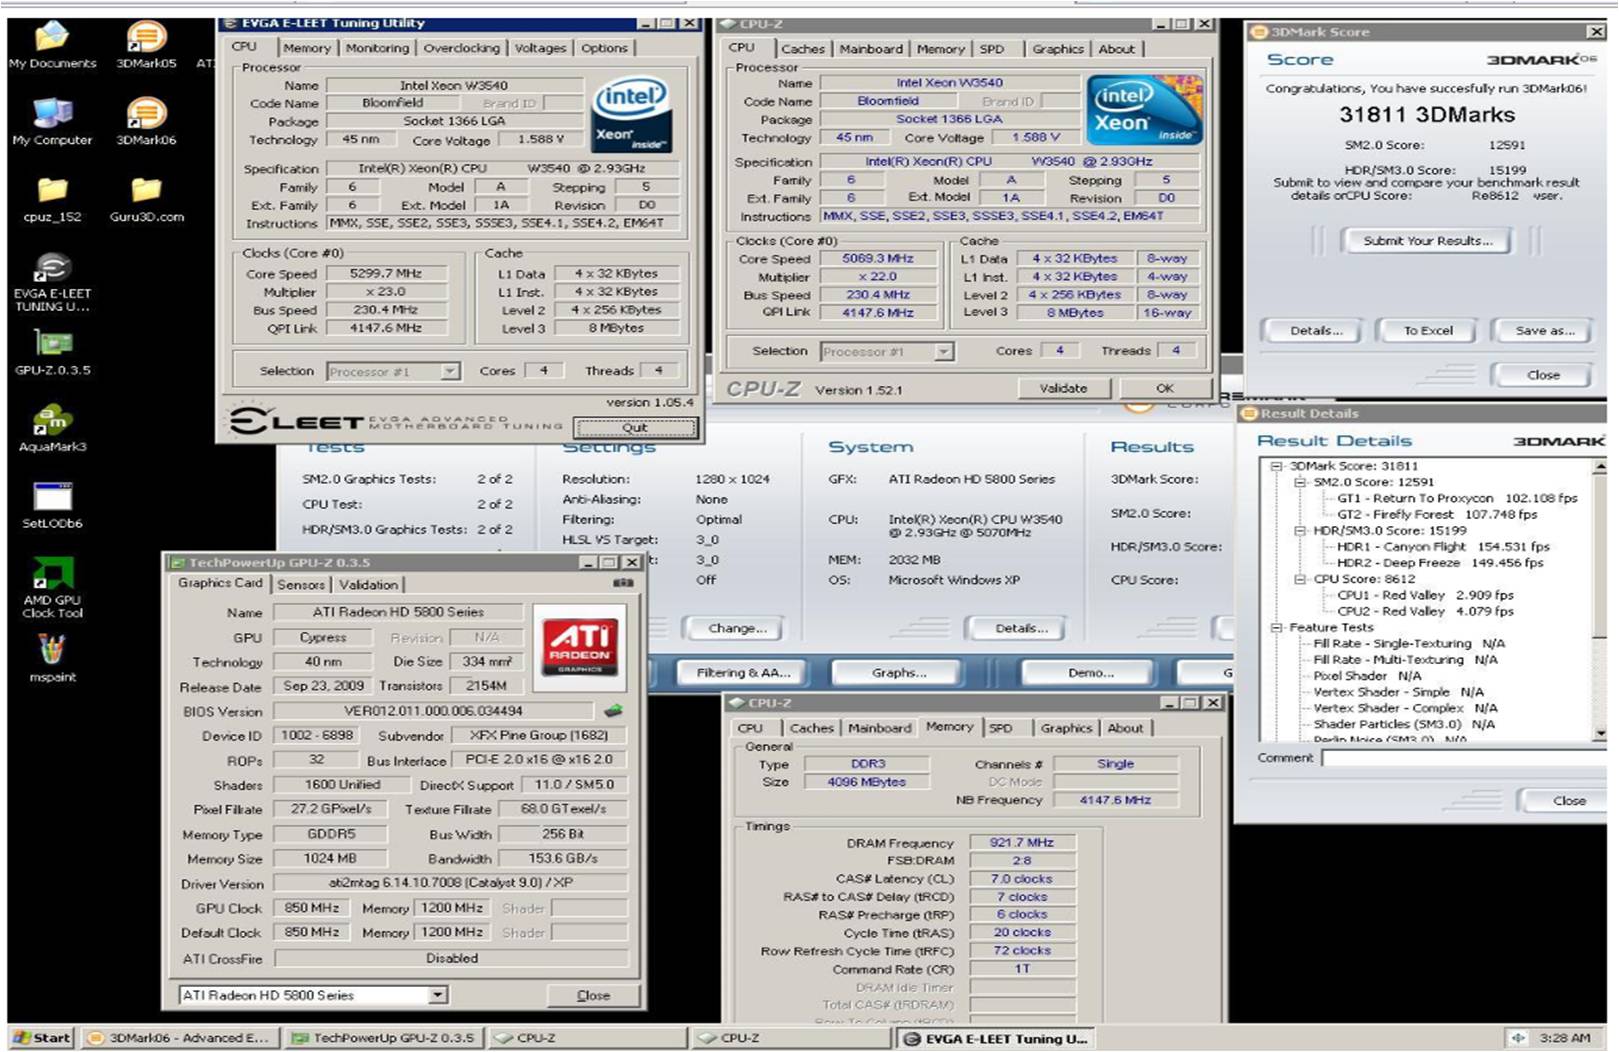
Task: Select the GPU-Z.0.3.5 desktop icon
Action: click(x=52, y=353)
